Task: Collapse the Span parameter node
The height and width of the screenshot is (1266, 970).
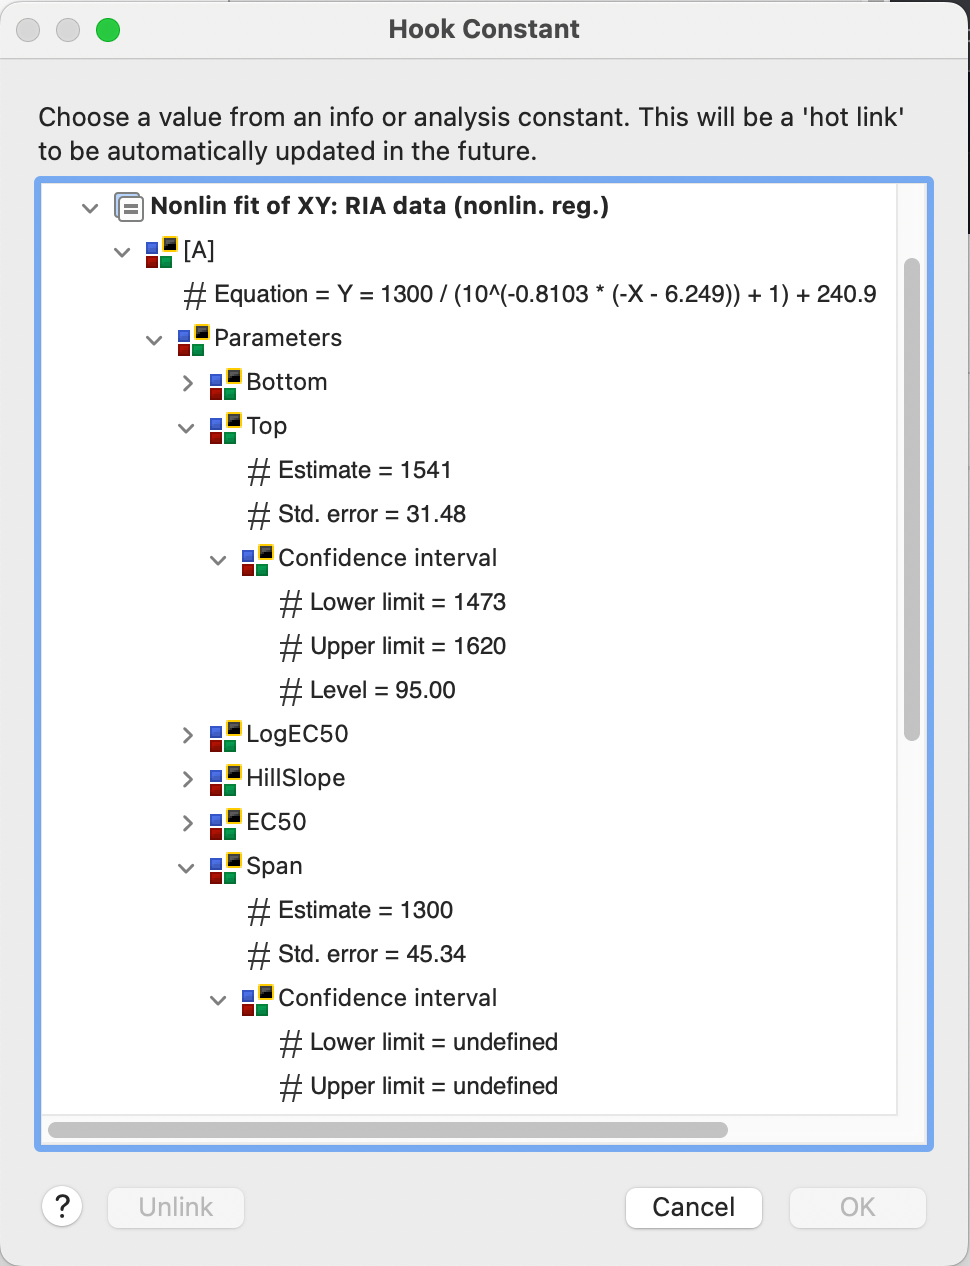Action: tap(186, 866)
